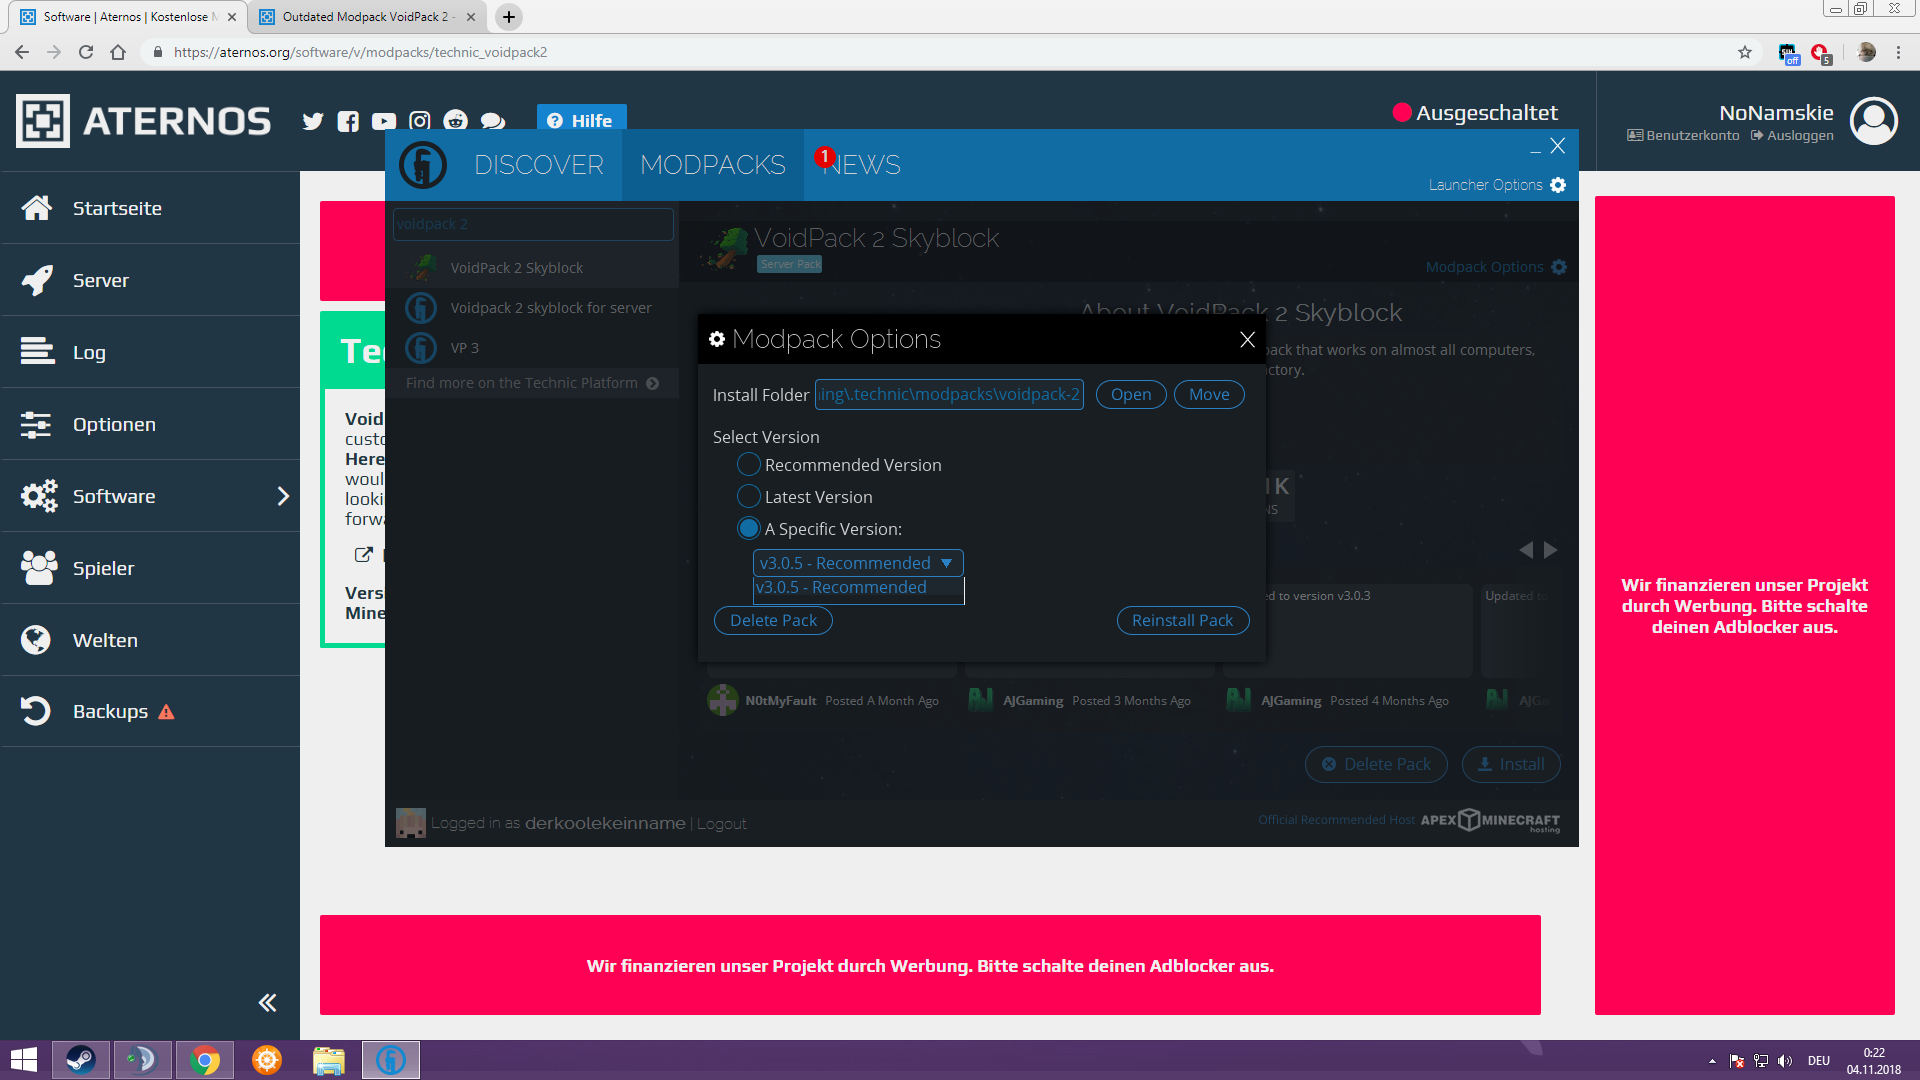Open the MODPACKS tab
The height and width of the screenshot is (1080, 1920).
(713, 165)
